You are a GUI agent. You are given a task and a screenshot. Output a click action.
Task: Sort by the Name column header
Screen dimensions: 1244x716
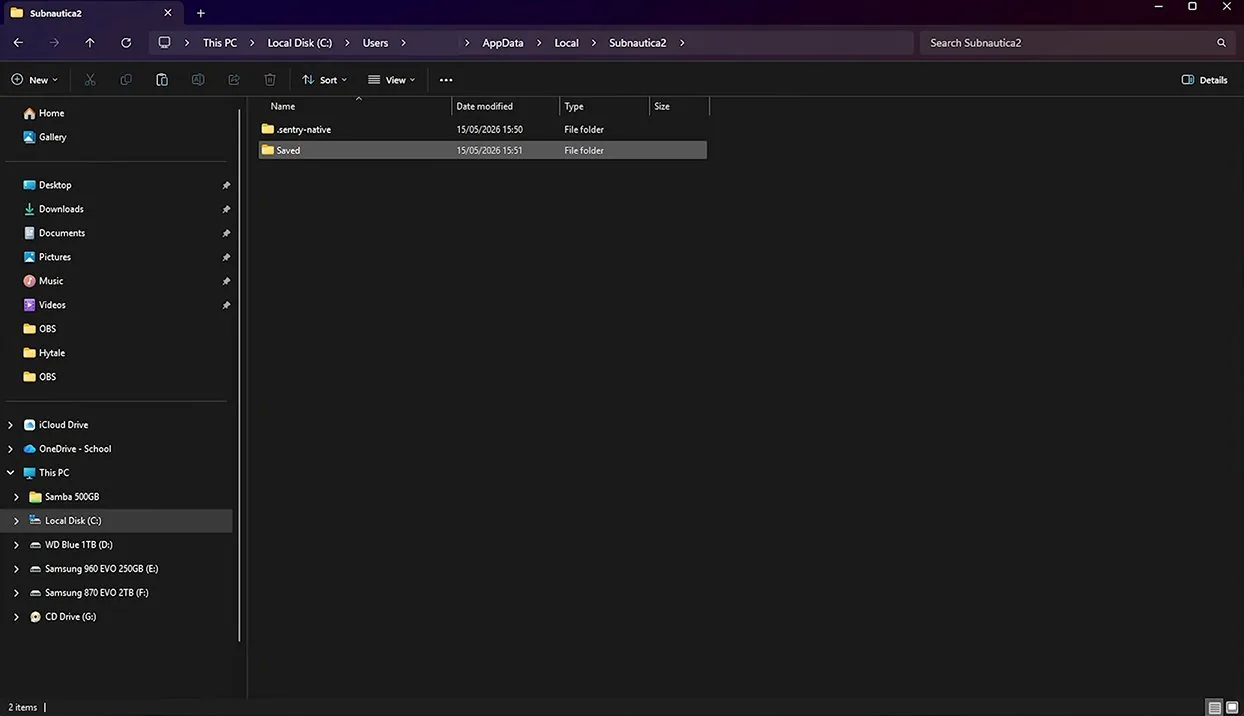pos(359,106)
